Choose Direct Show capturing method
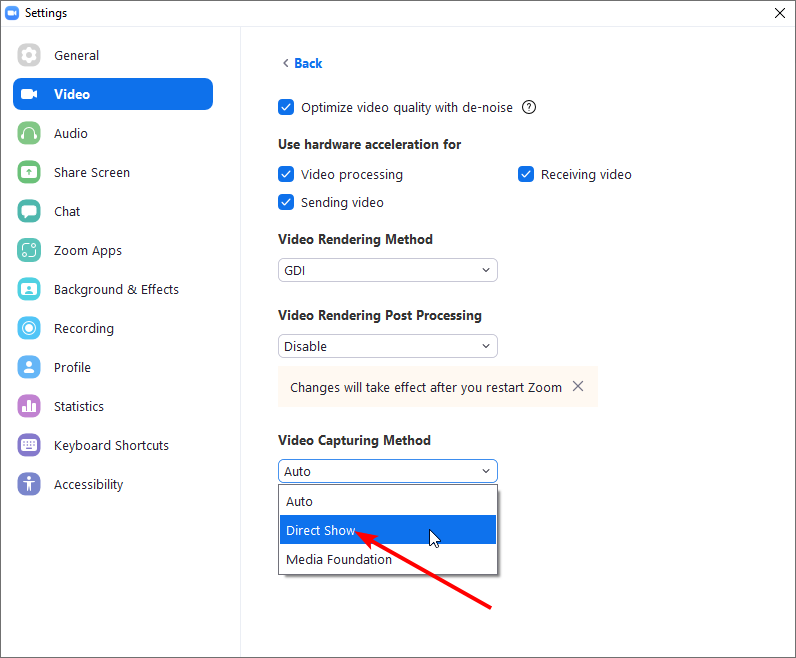Viewport: 796px width, 658px height. pyautogui.click(x=388, y=530)
